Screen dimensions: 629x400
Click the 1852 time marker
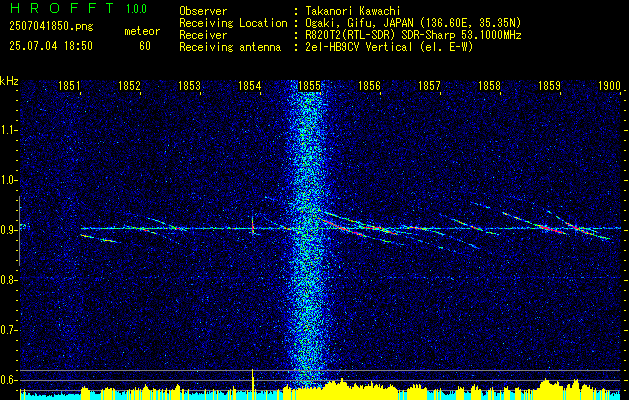click(x=130, y=86)
